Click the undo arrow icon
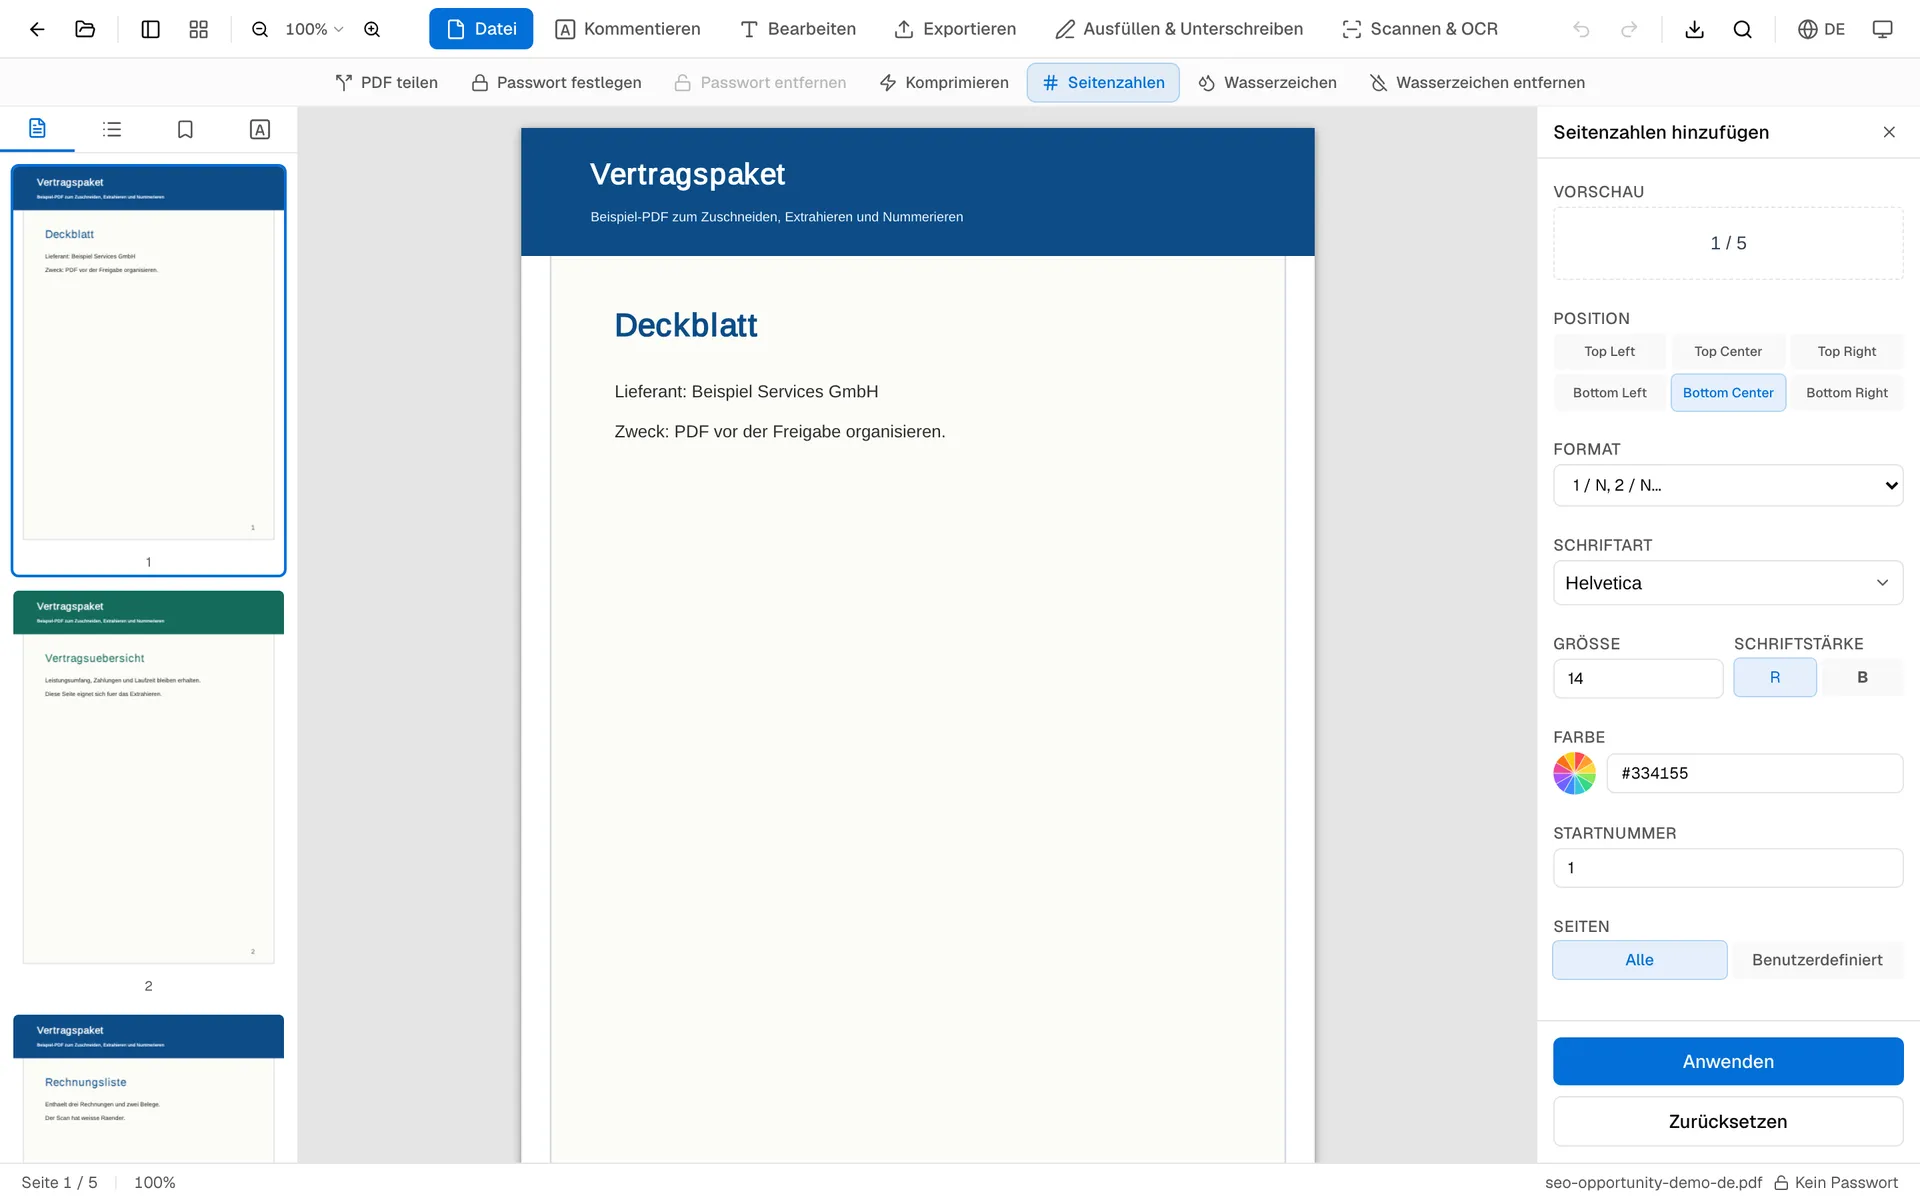 click(1581, 29)
